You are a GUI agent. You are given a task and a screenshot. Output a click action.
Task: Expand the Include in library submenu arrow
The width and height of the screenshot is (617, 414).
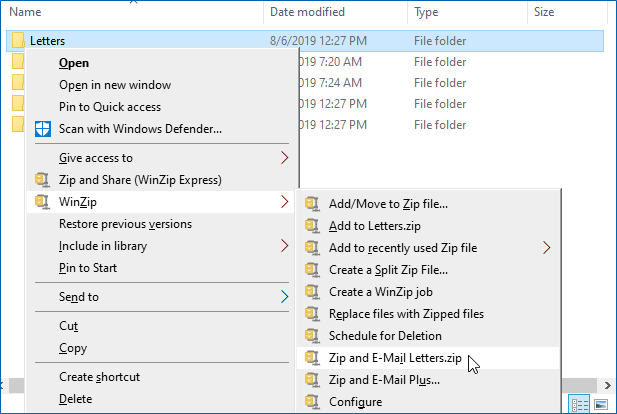tap(284, 246)
